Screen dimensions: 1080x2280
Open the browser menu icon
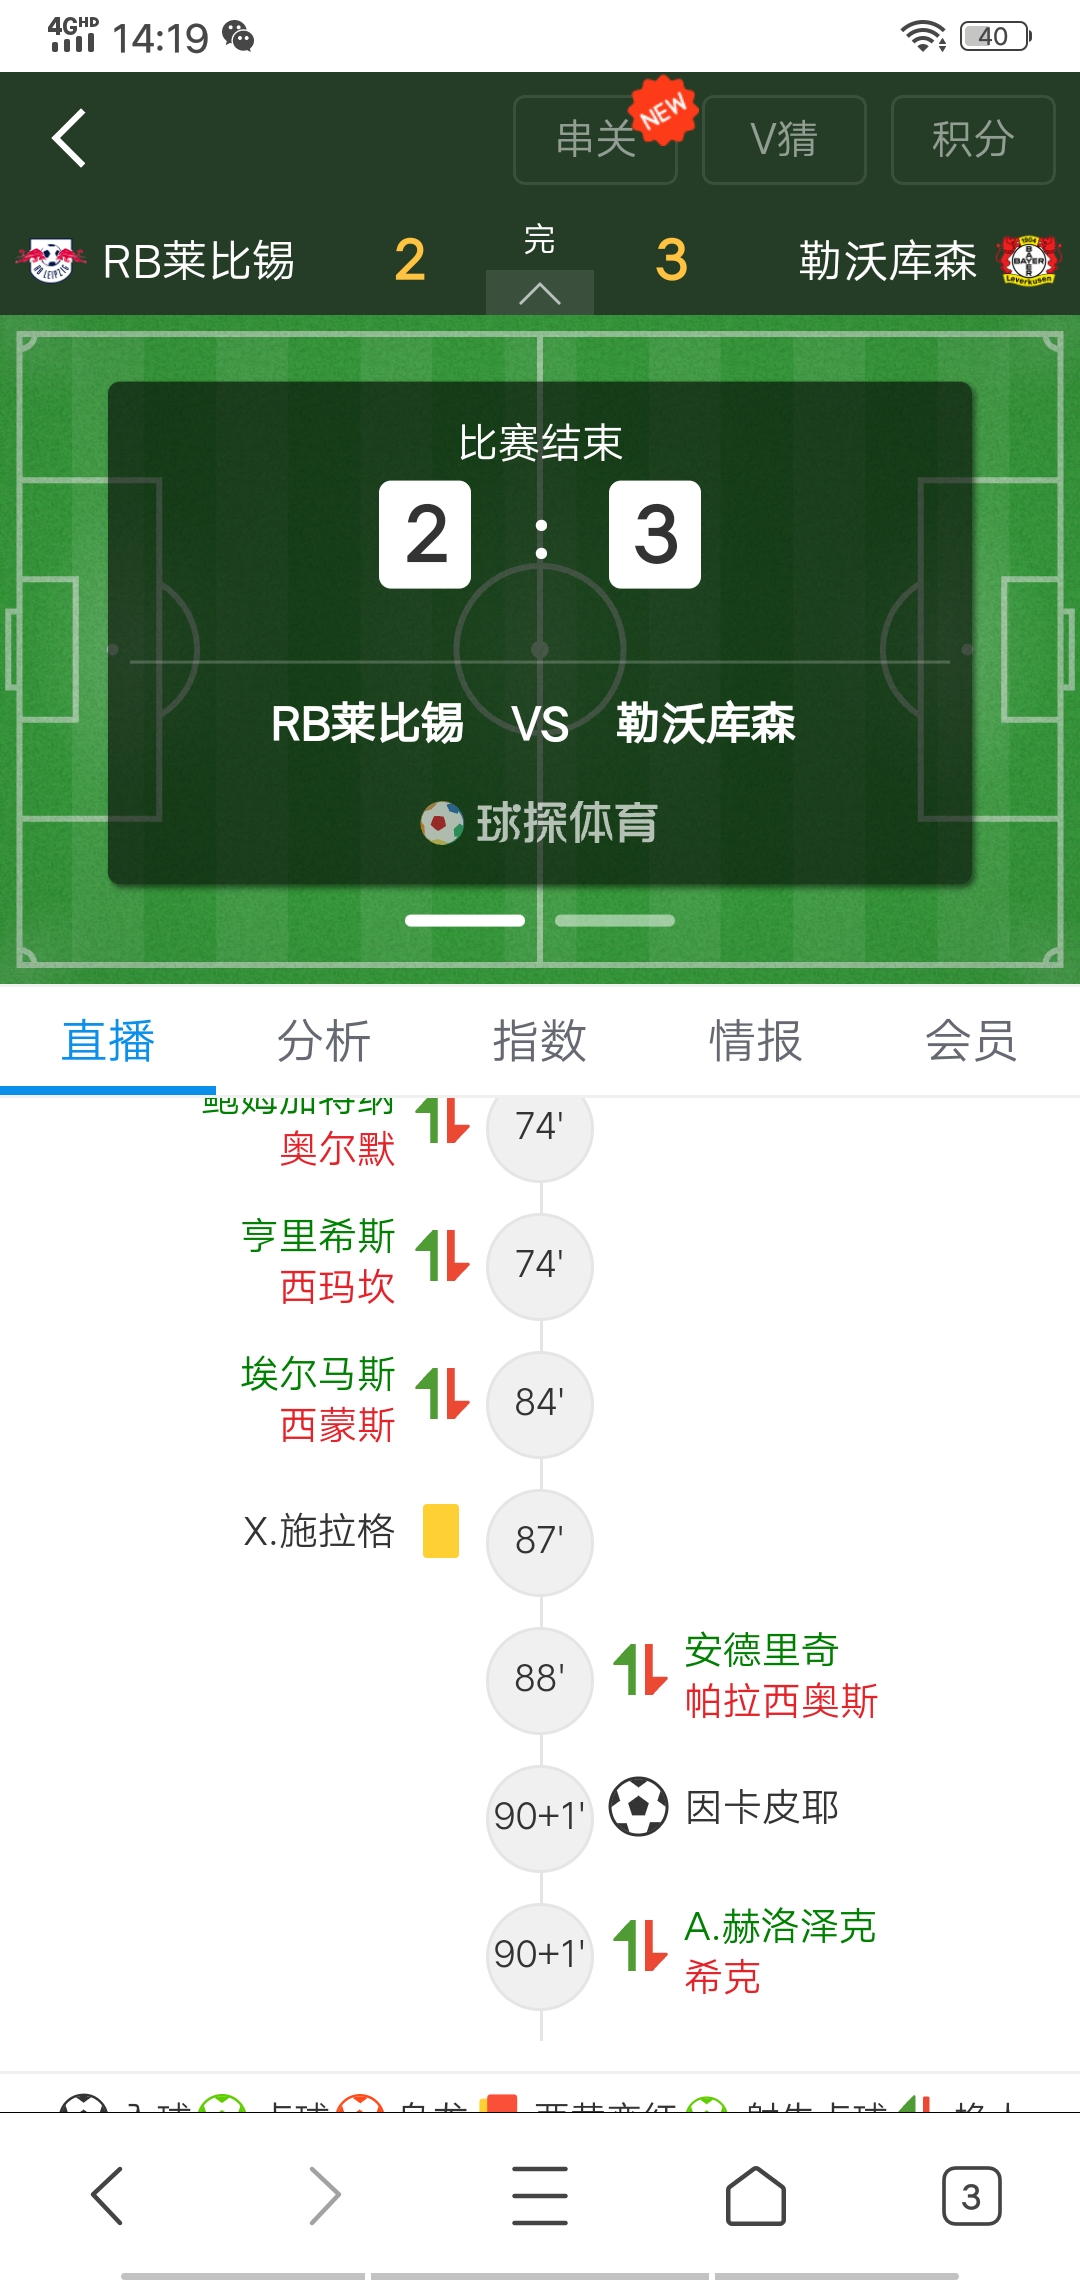tap(540, 2196)
